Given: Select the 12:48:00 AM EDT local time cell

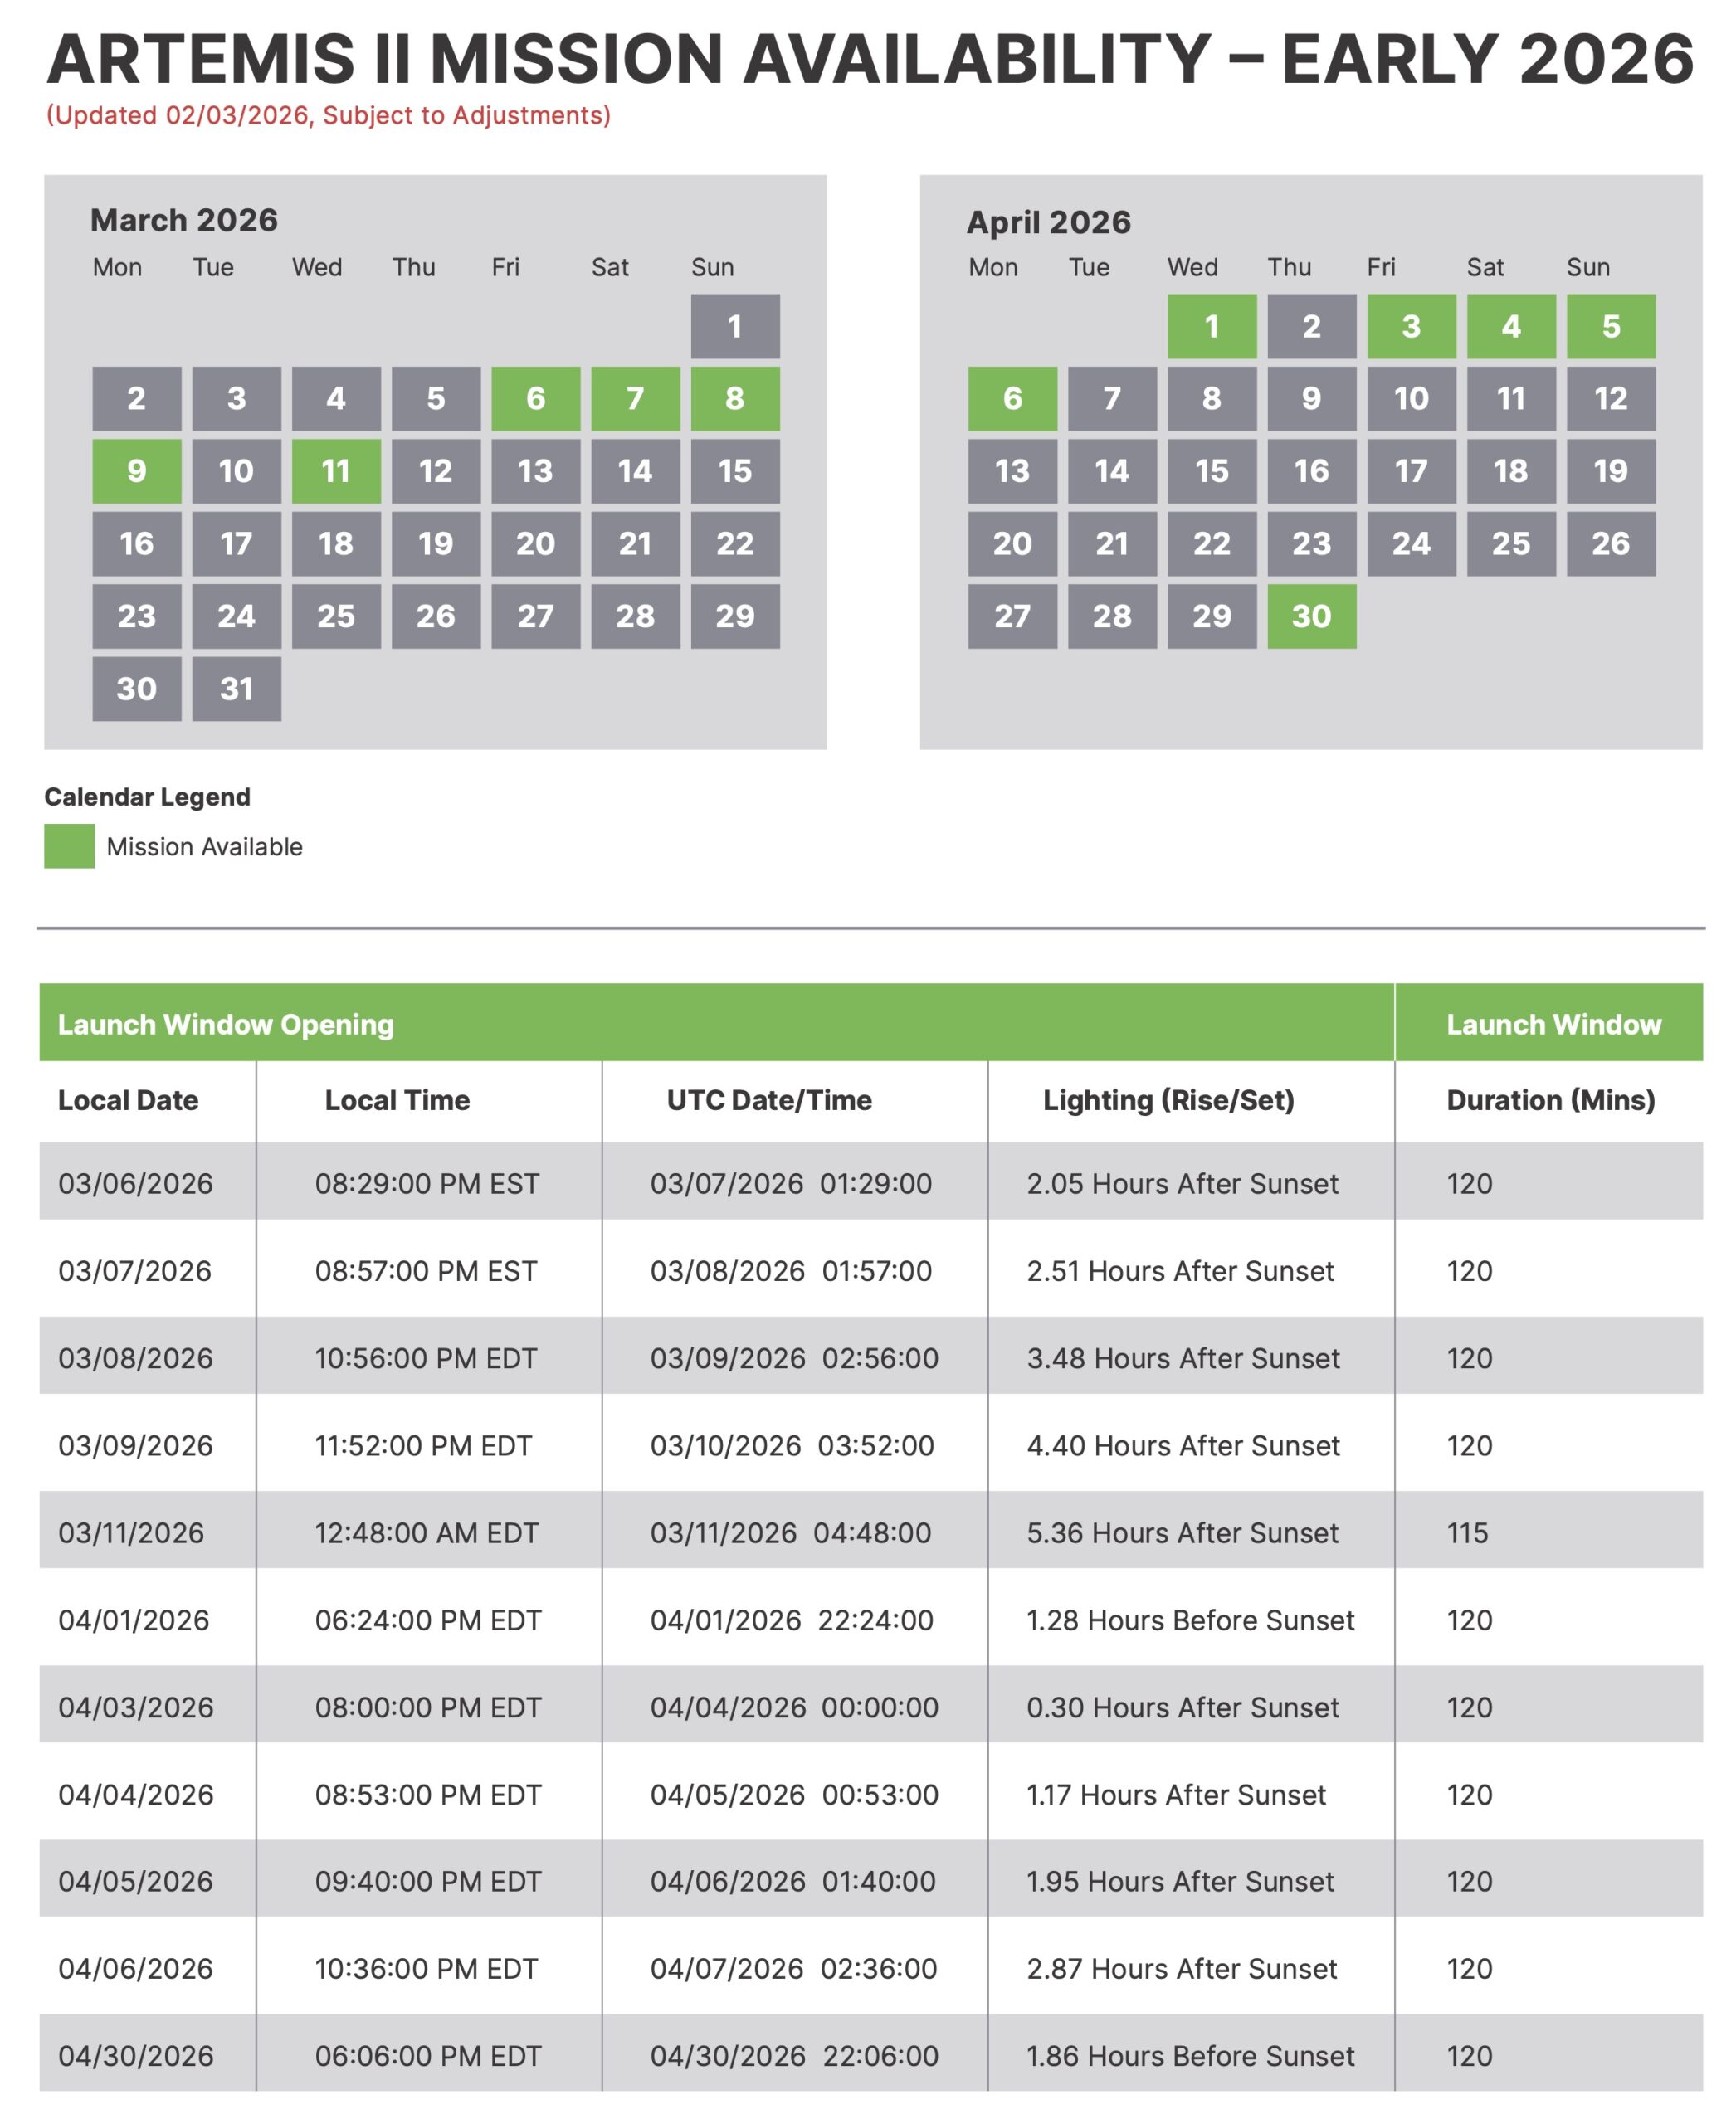Looking at the screenshot, I should coord(426,1533).
